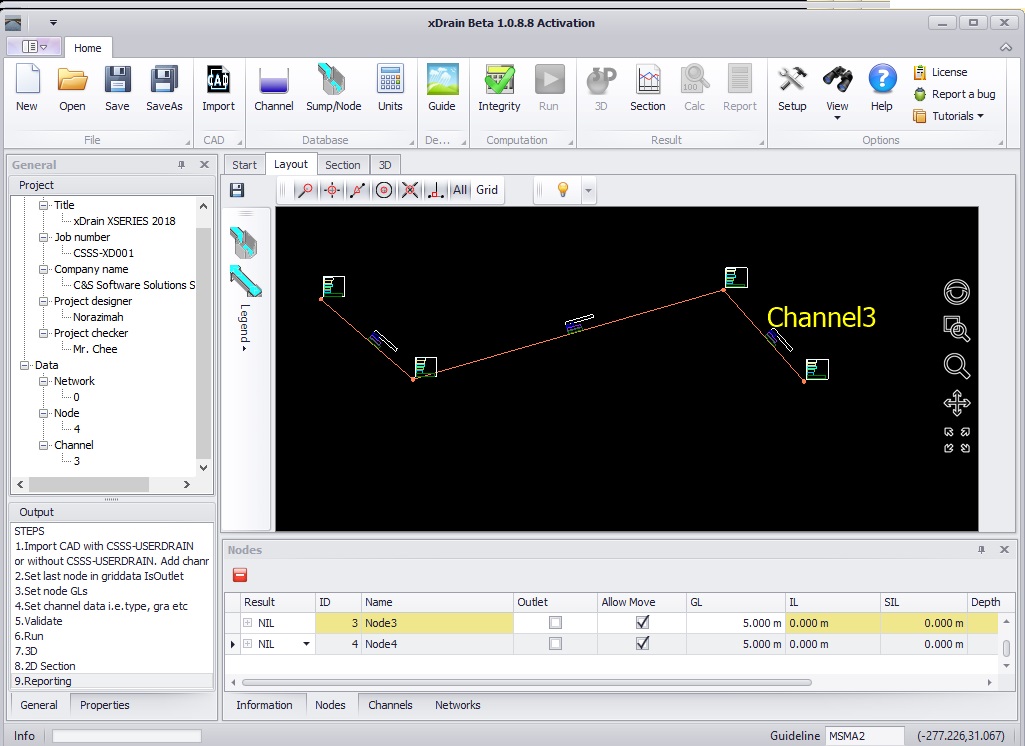Uncheck Allow Move for Node3

[x=642, y=623]
